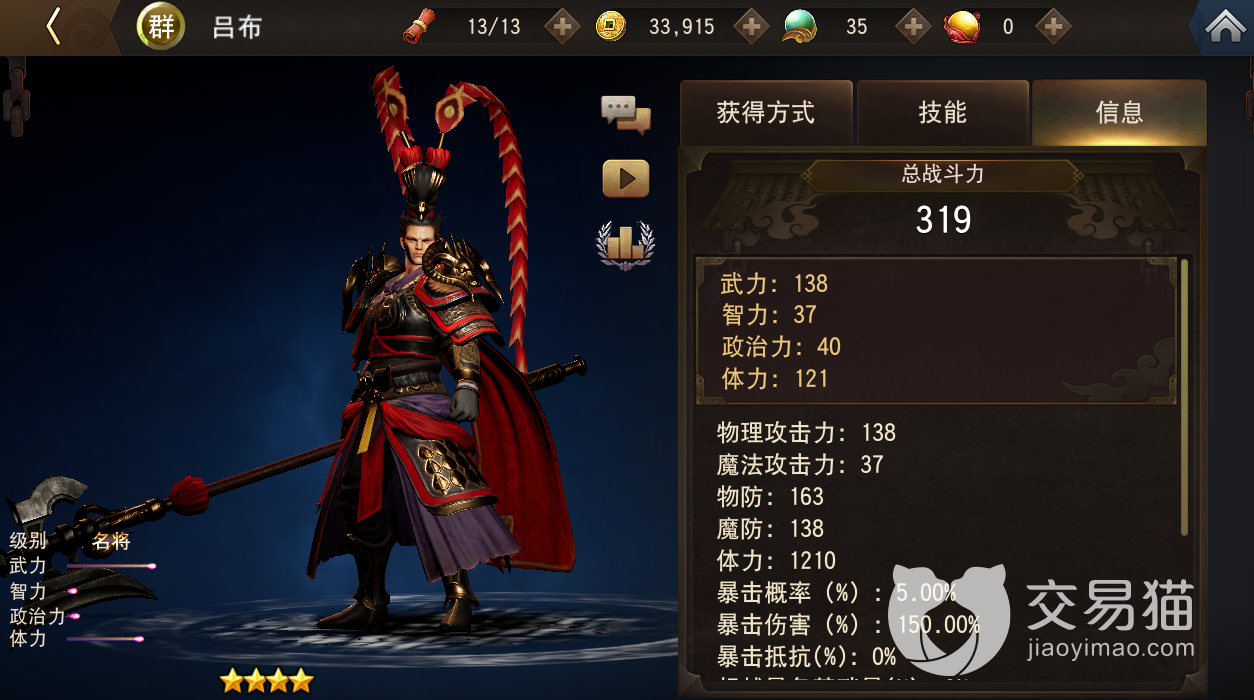Tap the 群 faction badge

pos(160,27)
